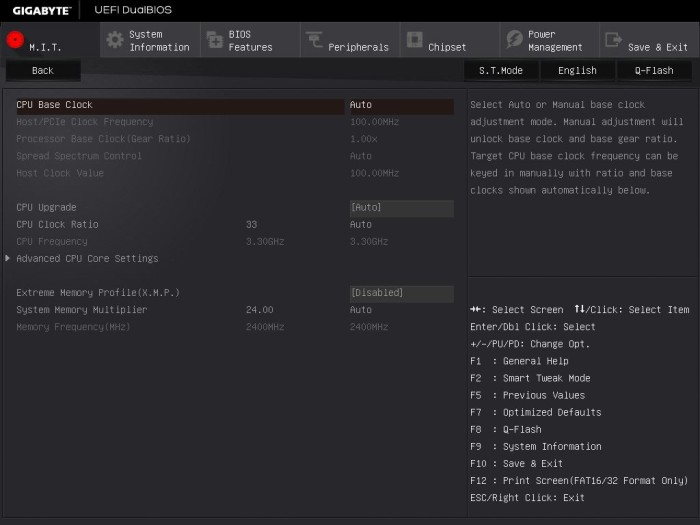Switch to the Chipset tab
This screenshot has width=700, height=525.
click(450, 40)
